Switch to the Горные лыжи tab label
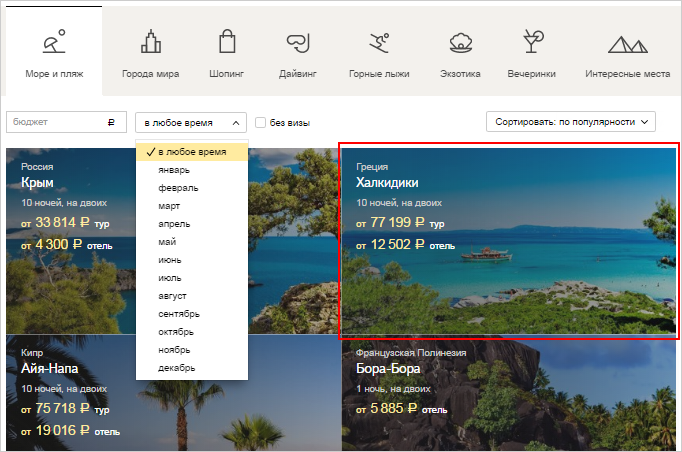The height and width of the screenshot is (452, 682). pos(379,74)
